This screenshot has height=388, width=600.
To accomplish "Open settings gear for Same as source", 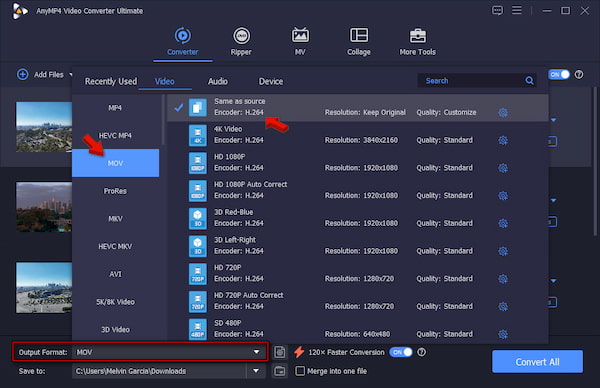I will (503, 112).
